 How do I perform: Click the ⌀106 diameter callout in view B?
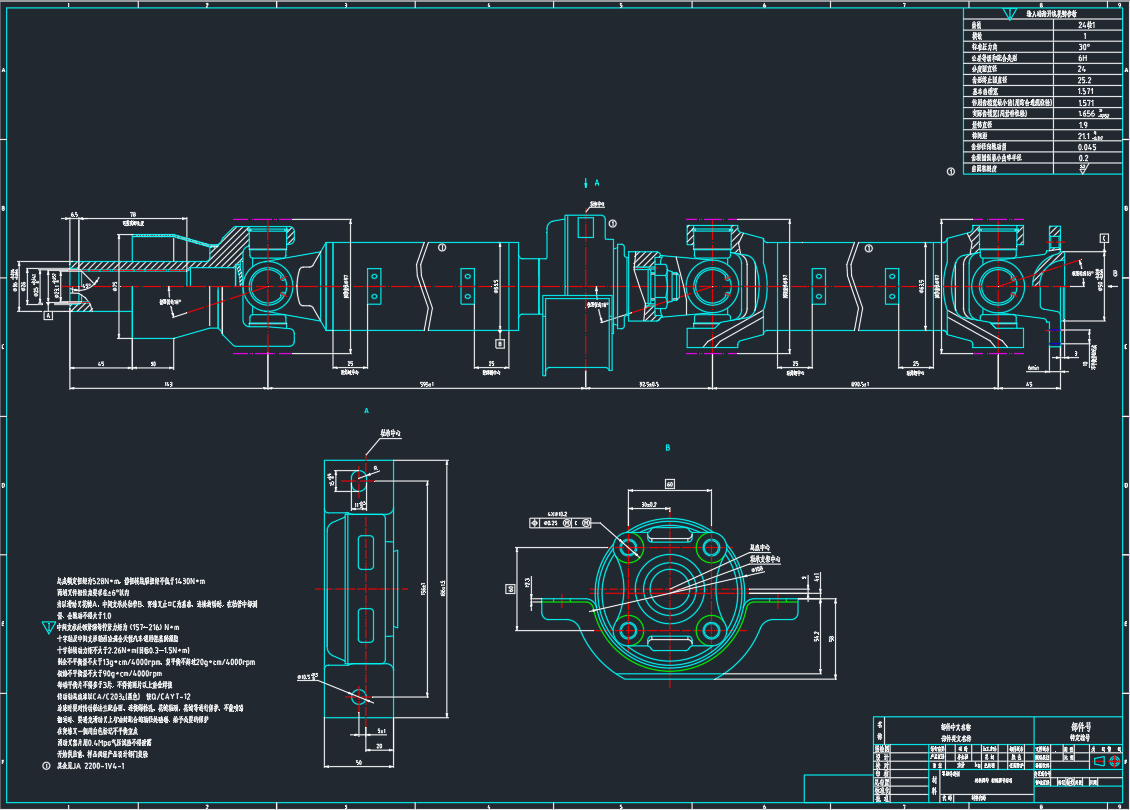757,569
